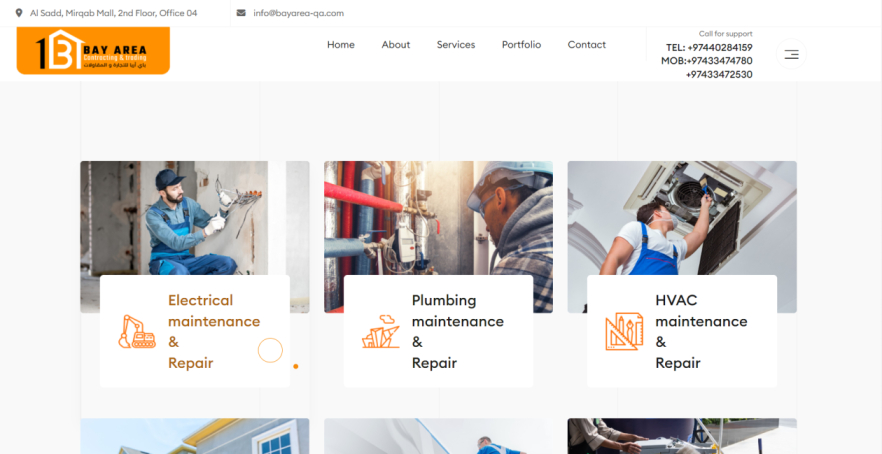
Task: Click the Plumbing card's orange icon
Action: coord(380,331)
